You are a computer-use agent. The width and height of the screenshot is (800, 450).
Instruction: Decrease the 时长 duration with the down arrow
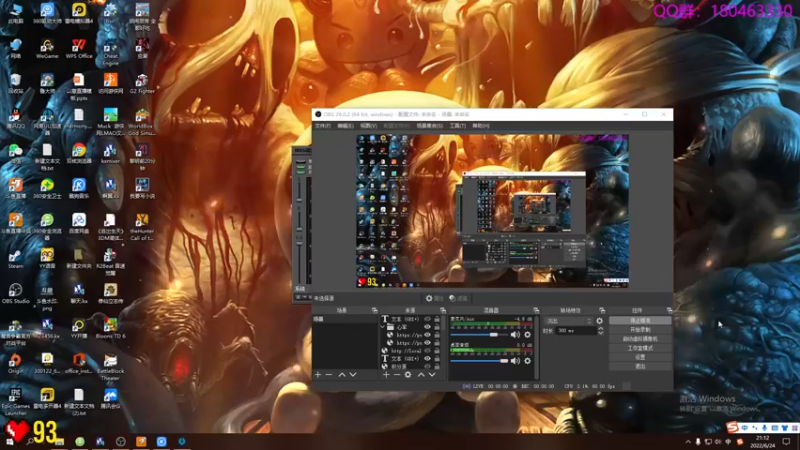(601, 333)
